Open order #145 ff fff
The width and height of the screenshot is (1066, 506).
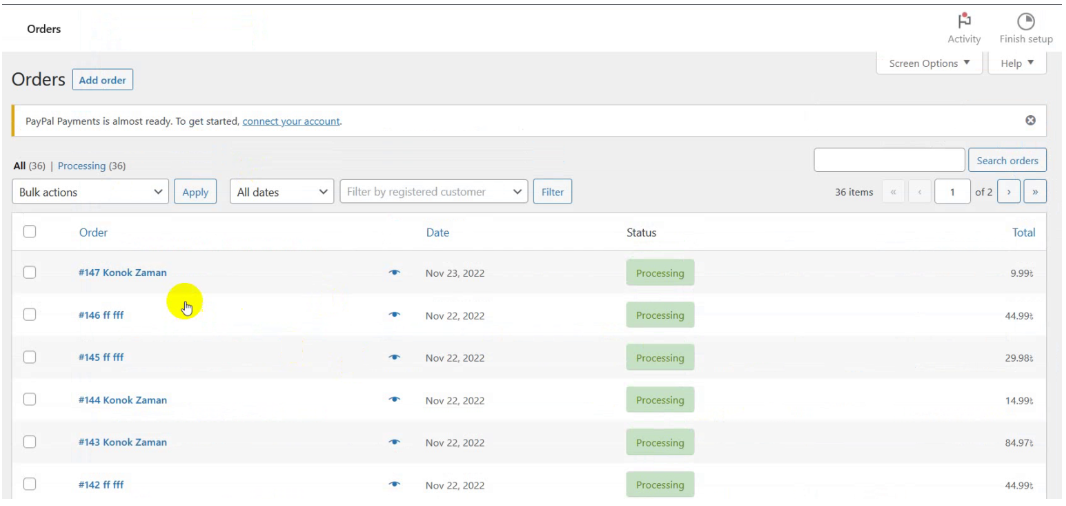101,357
